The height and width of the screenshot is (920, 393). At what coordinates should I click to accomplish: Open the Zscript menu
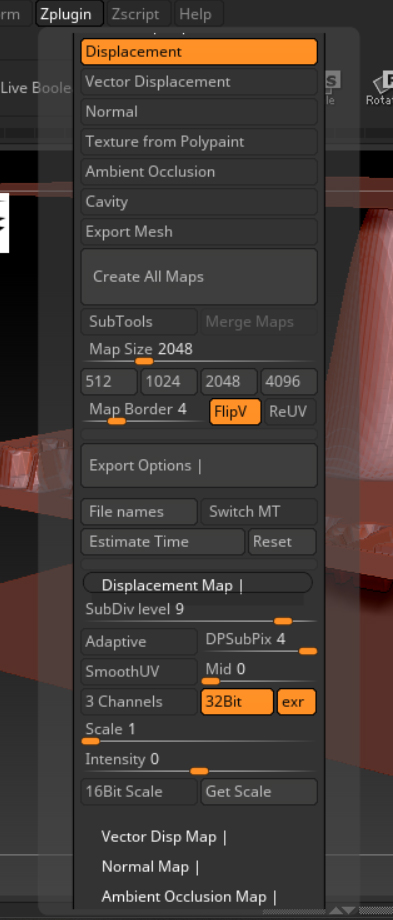tap(140, 13)
